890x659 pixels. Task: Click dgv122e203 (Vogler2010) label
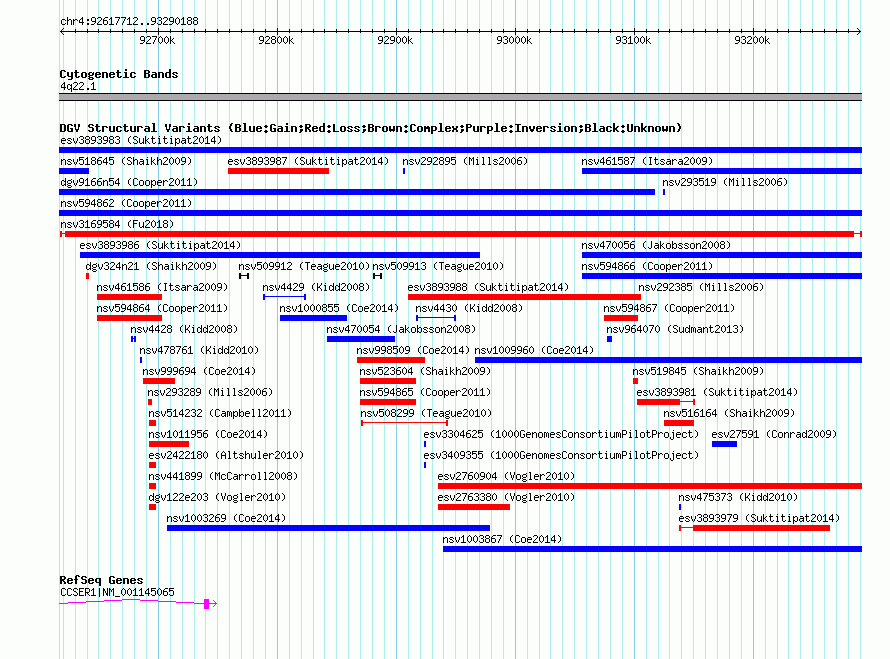(217, 497)
